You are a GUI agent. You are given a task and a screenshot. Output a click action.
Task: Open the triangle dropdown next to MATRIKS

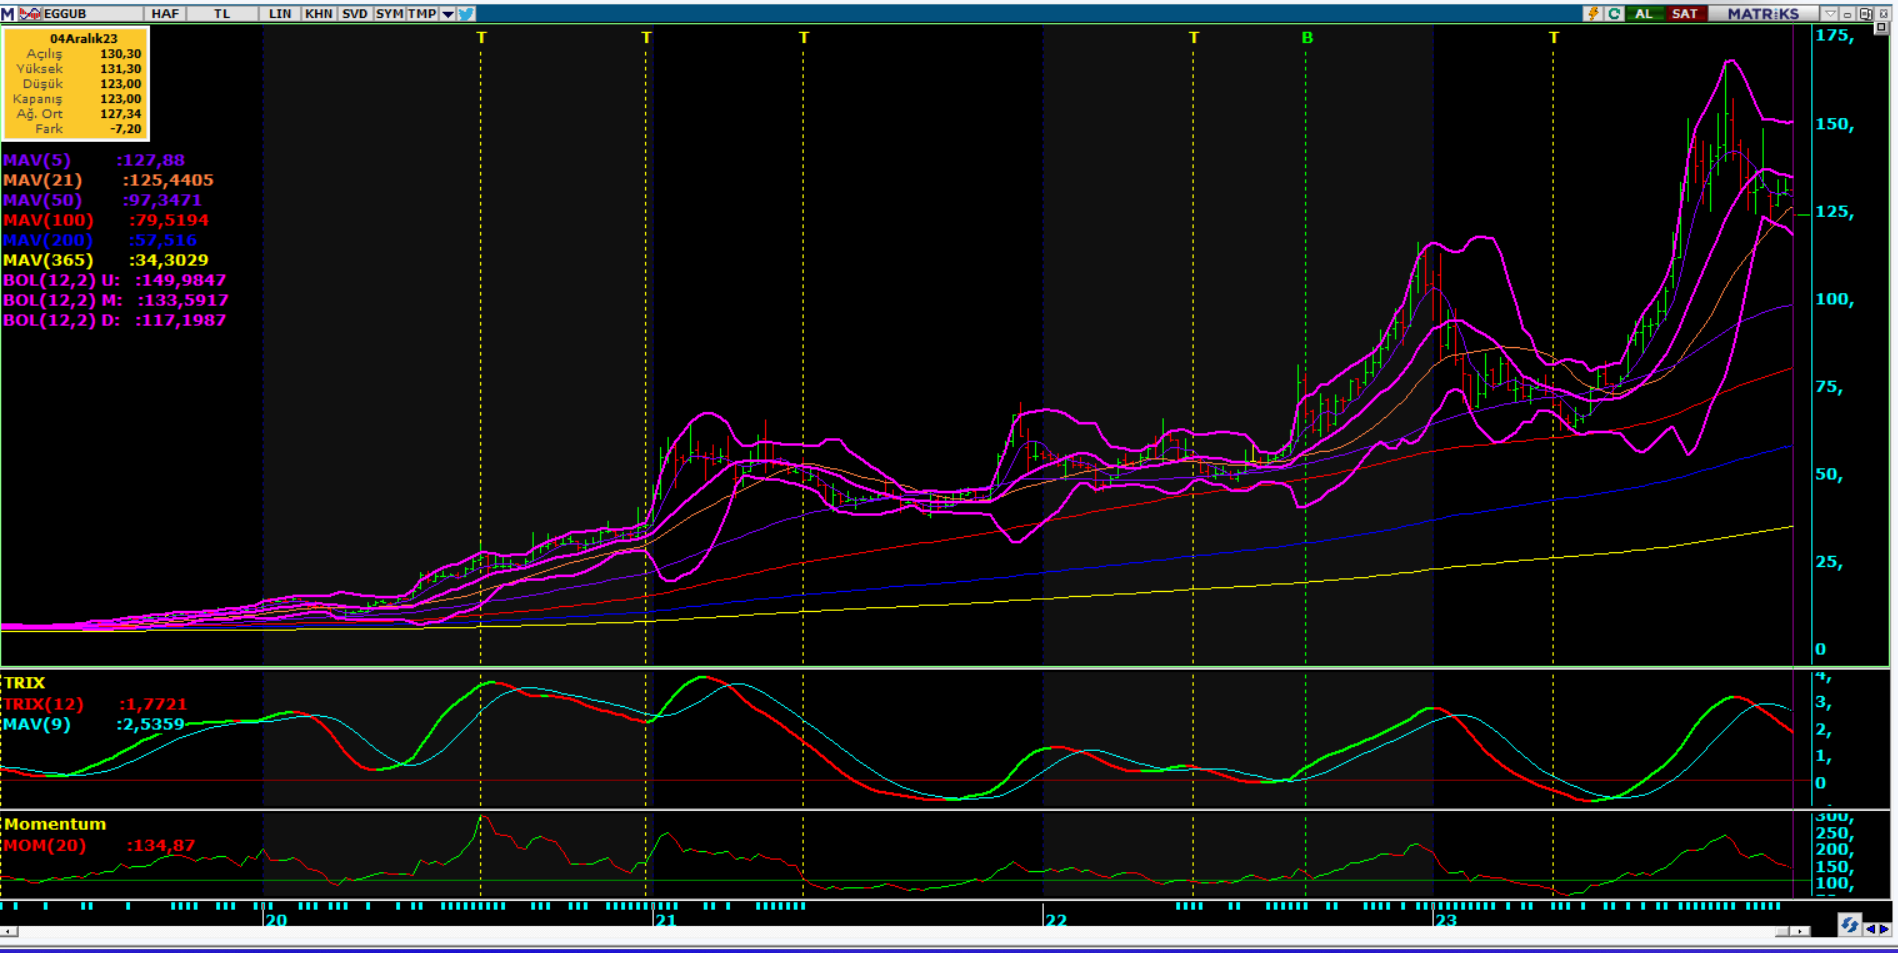pos(1830,14)
